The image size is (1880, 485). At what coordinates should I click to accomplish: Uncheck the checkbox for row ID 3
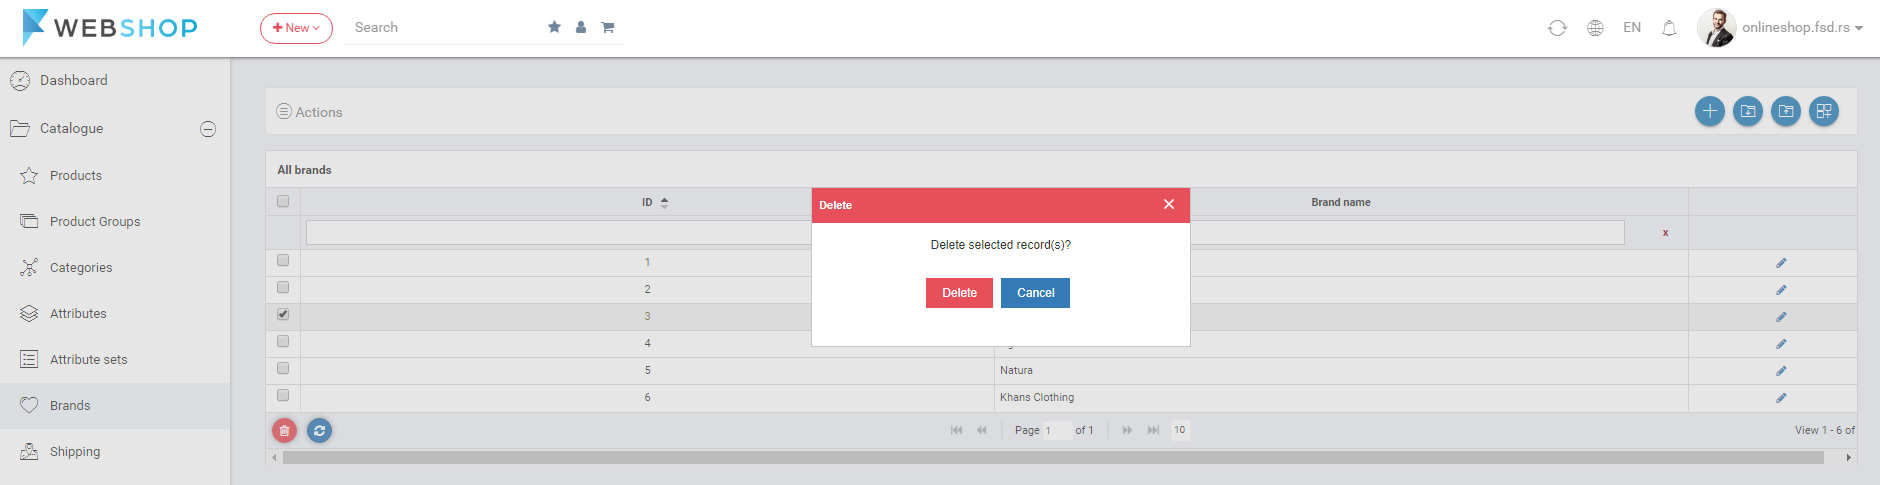283,314
